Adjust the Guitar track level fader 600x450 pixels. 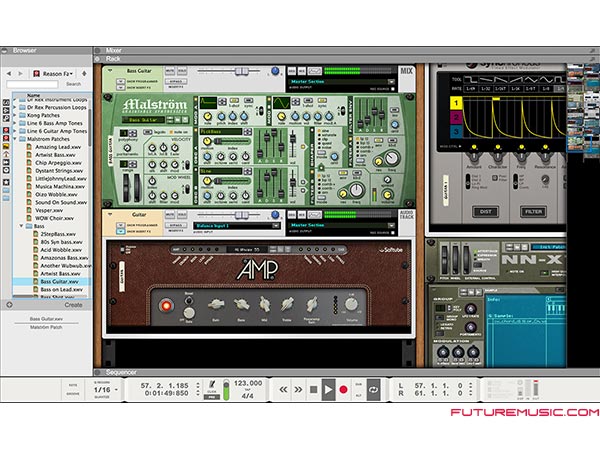[x=241, y=215]
